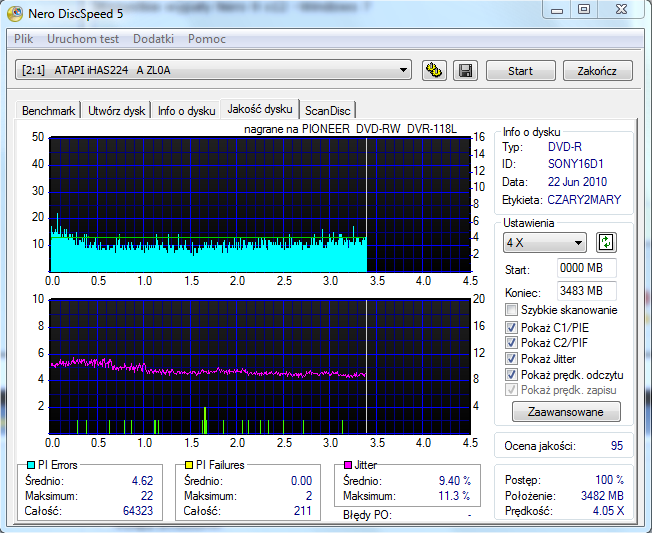This screenshot has height=533, width=652.
Task: Click the progress value 100 %
Action: click(610, 480)
